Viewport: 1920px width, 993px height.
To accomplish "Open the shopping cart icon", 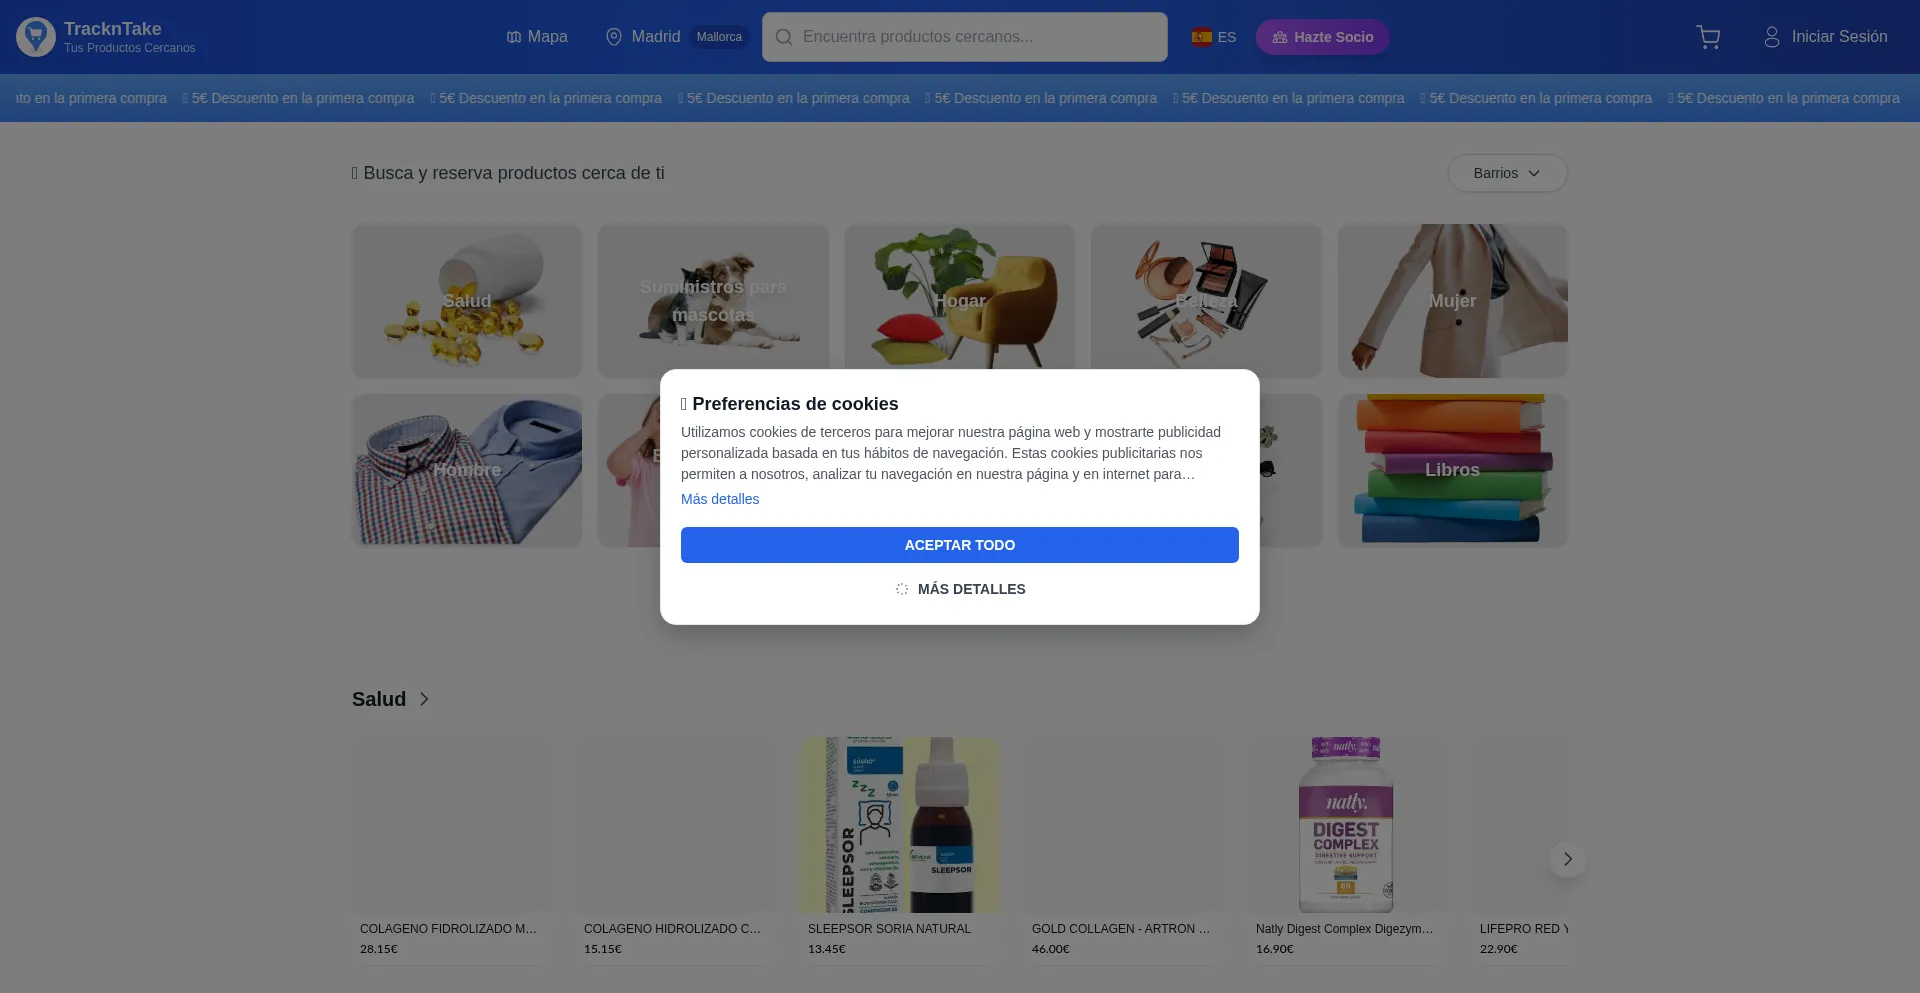I will pos(1708,37).
